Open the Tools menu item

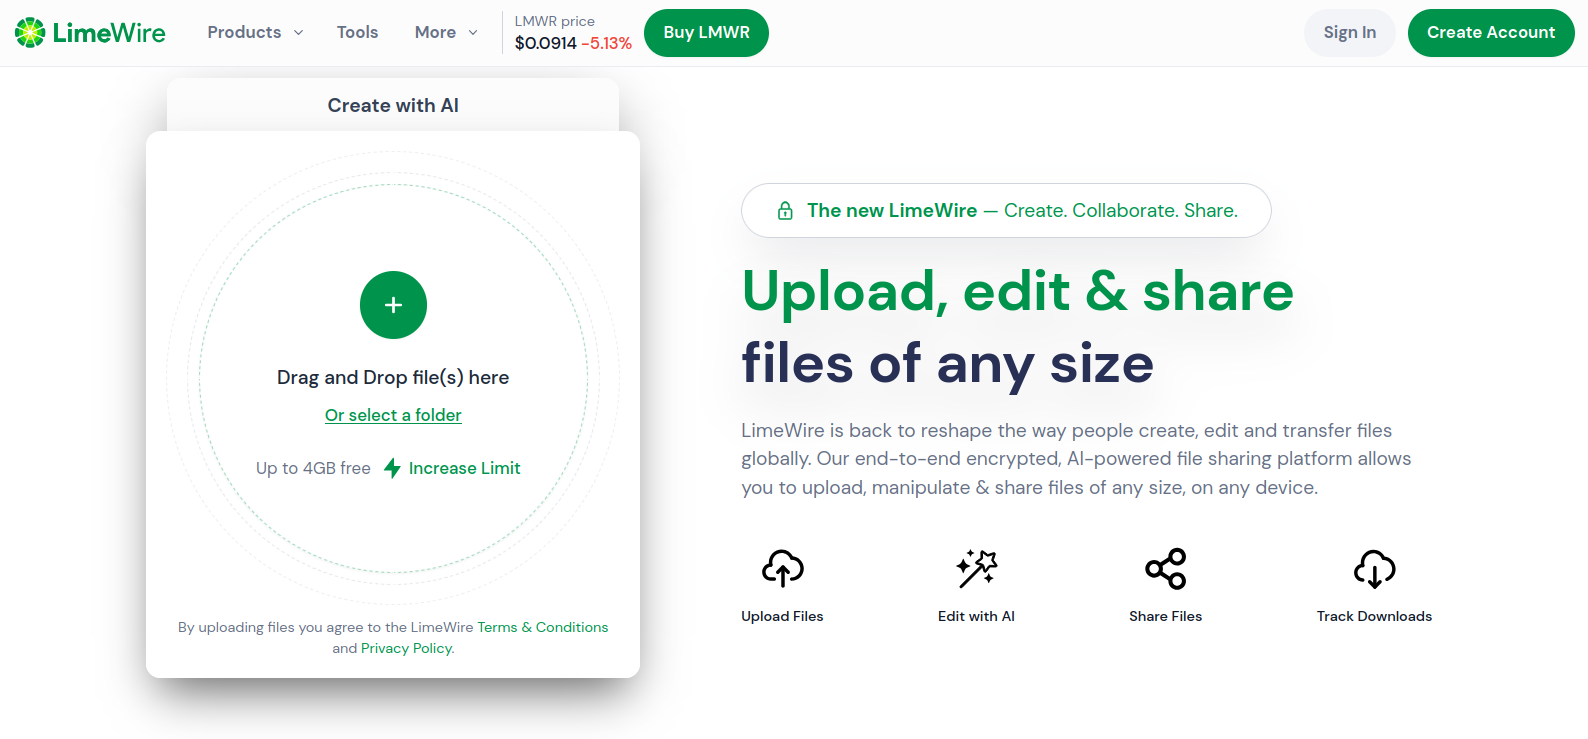(x=357, y=32)
